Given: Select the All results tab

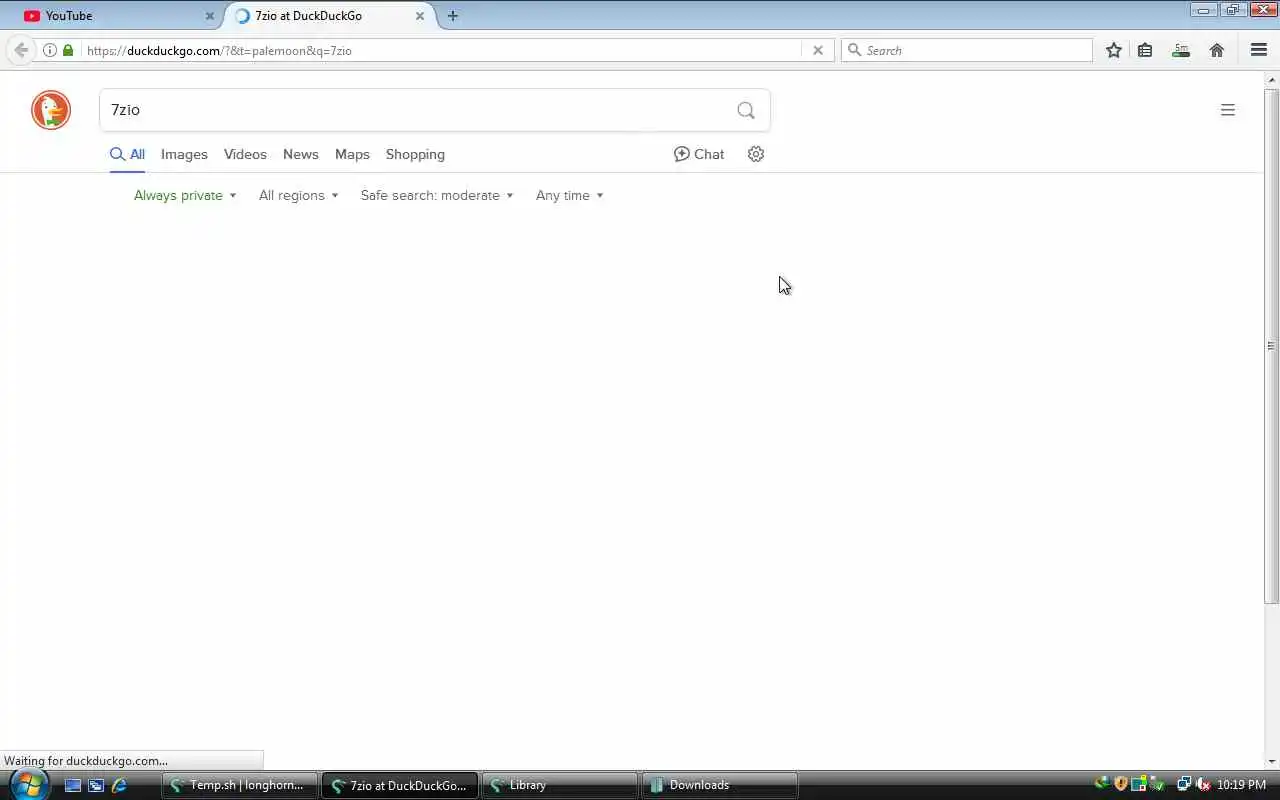Looking at the screenshot, I should (127, 154).
